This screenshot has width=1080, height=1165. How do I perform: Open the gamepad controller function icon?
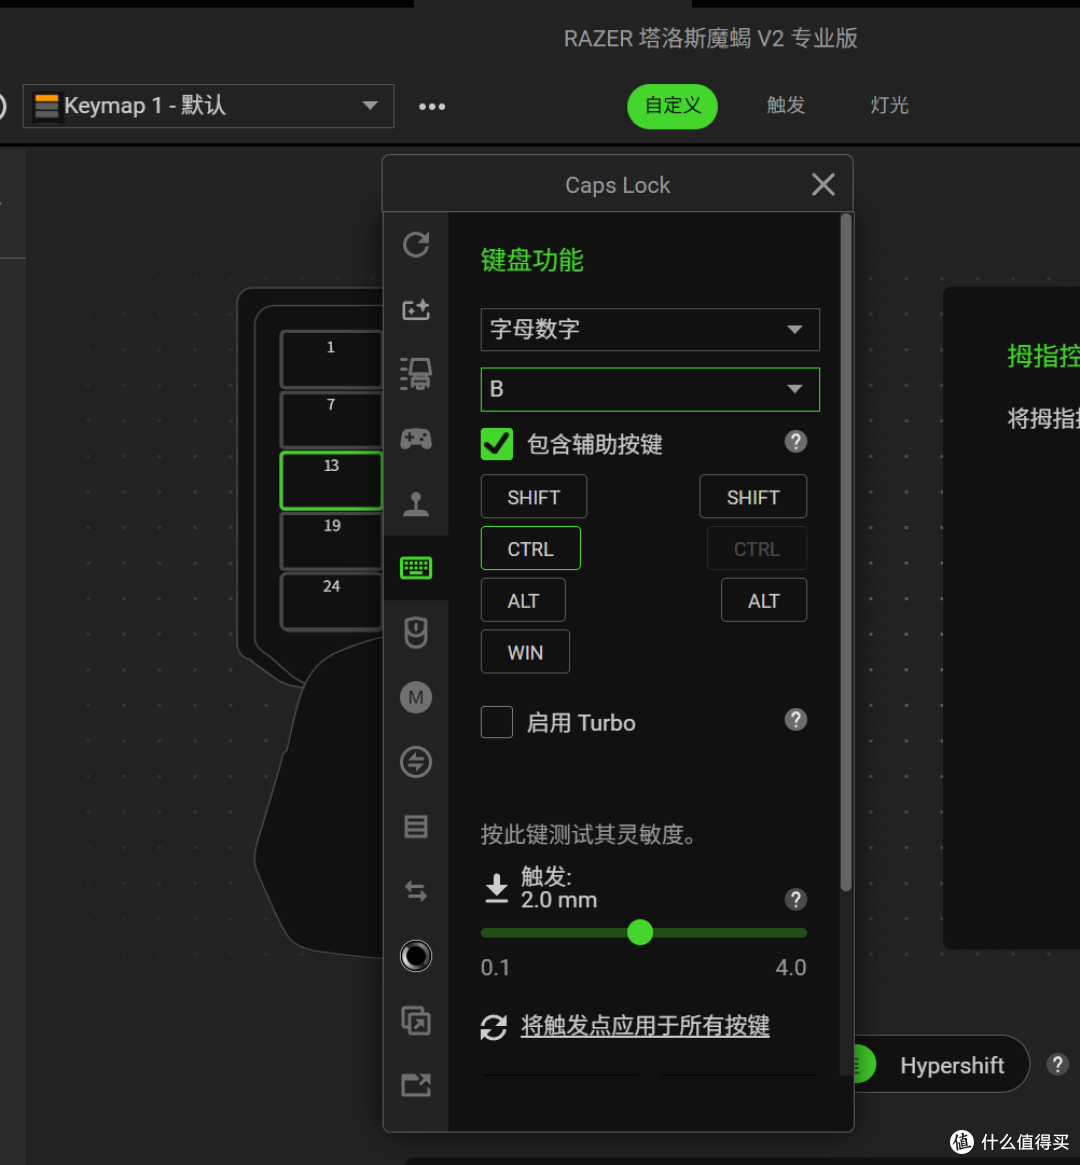416,439
